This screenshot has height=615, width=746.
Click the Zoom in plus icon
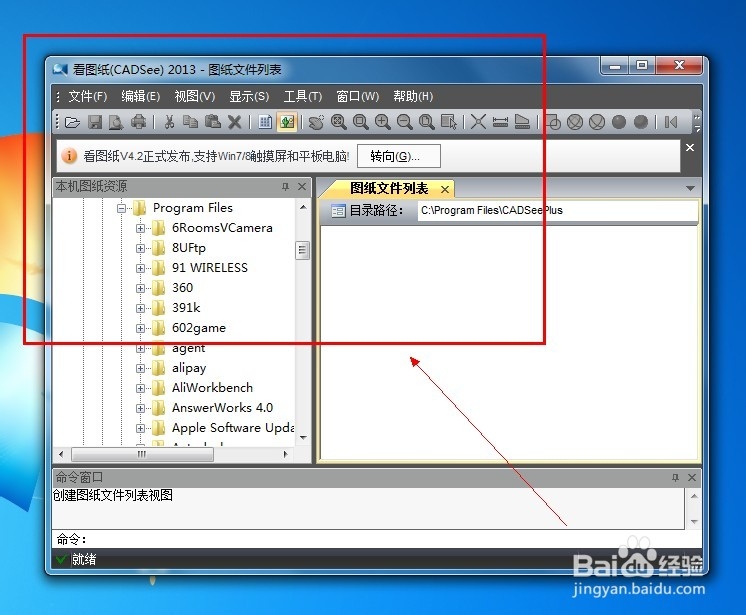383,122
